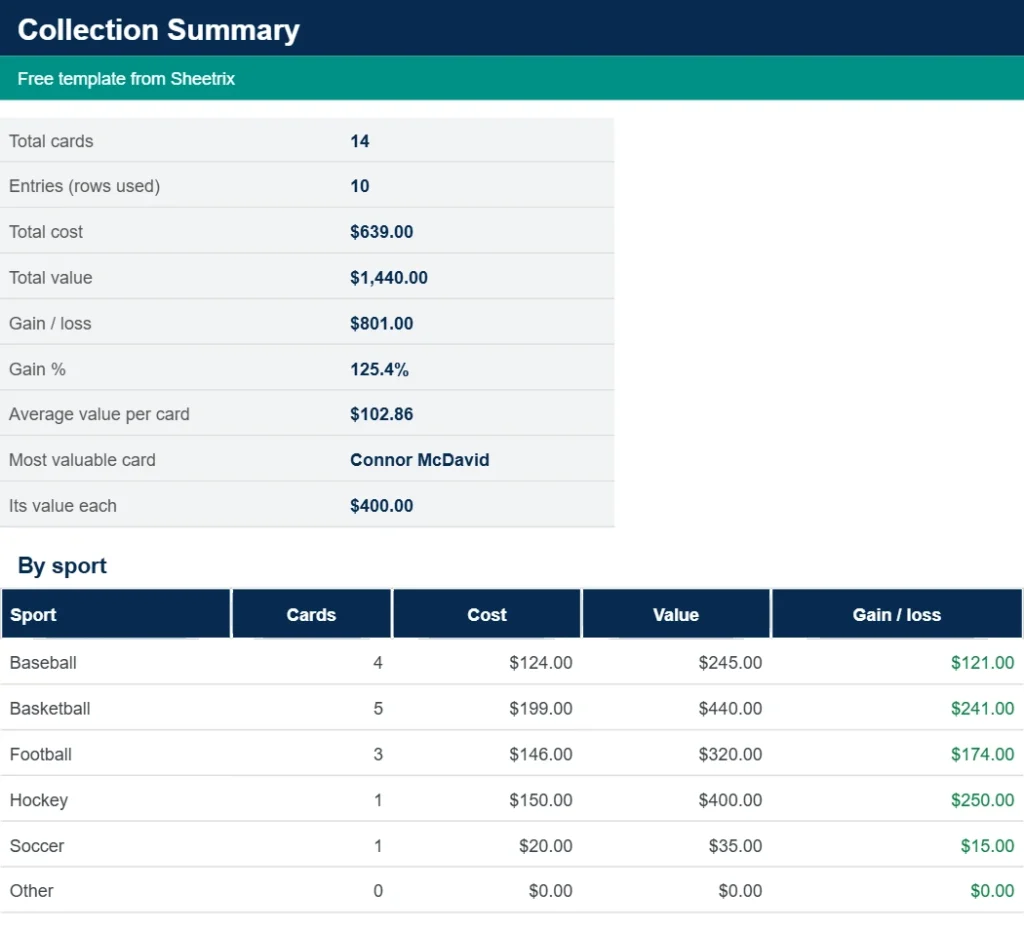Click Basketball value $440.00
1024x931 pixels.
click(x=730, y=708)
